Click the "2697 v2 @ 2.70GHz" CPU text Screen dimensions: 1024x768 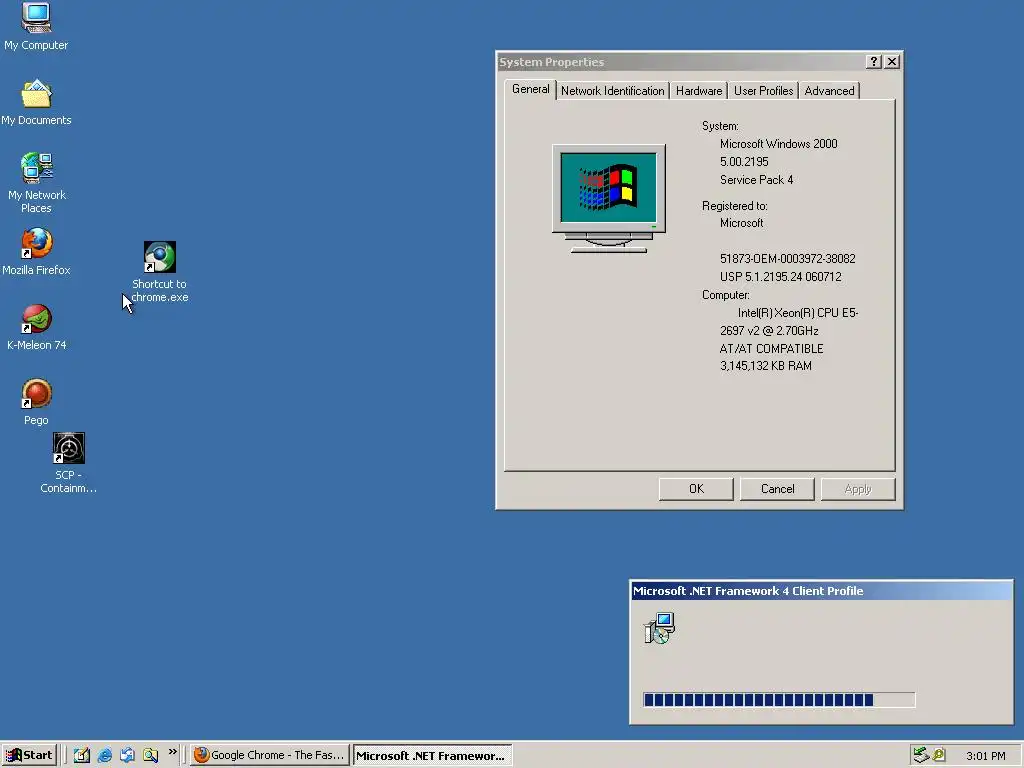coord(769,331)
